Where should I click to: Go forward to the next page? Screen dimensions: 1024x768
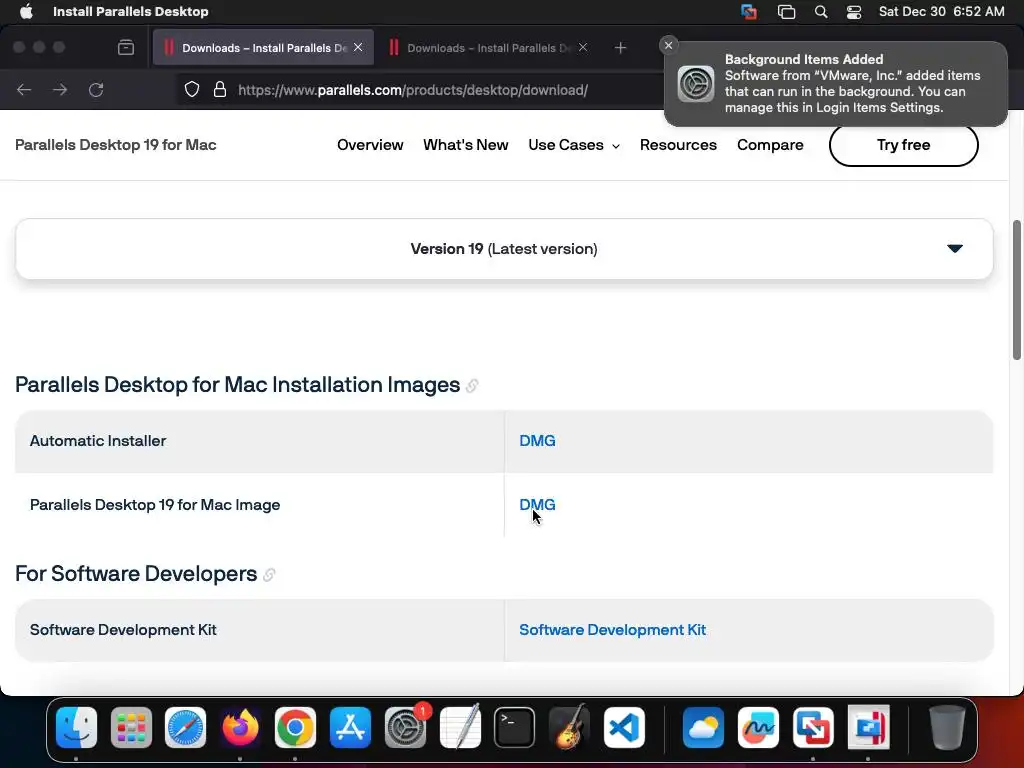59,89
